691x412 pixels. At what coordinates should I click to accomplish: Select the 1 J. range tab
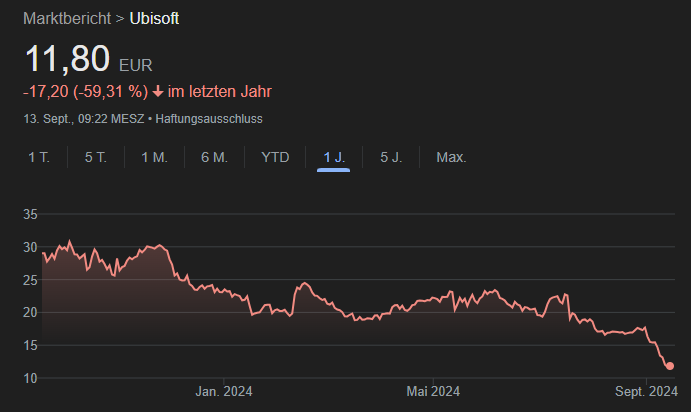[334, 157]
